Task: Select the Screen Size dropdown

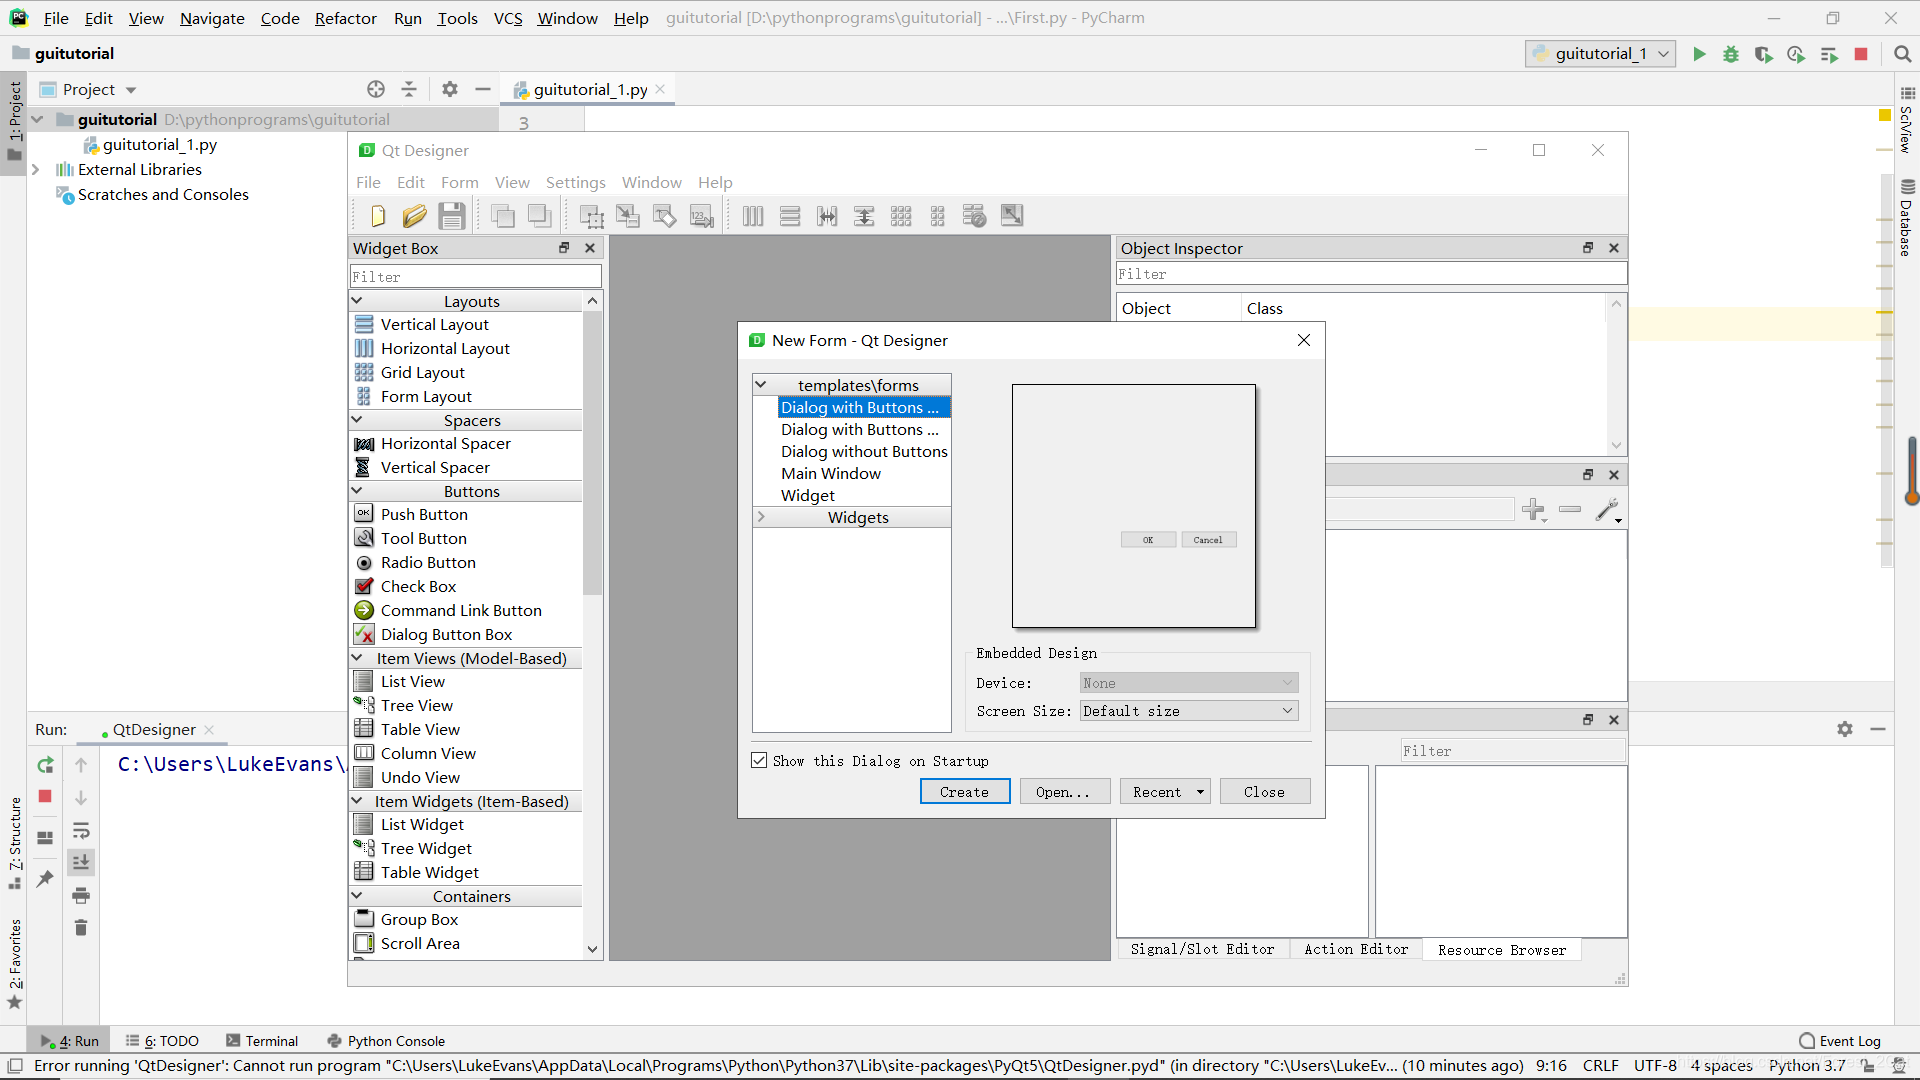Action: click(x=1187, y=711)
